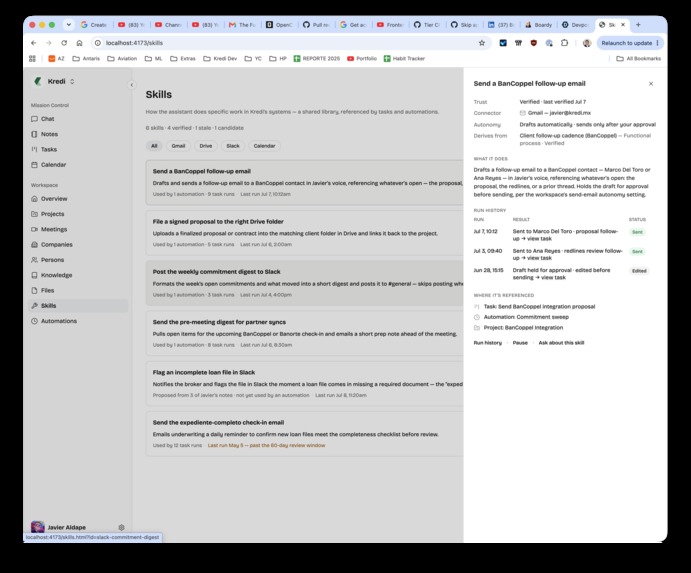Click 'Client follow-up cadence (BanCoppel)' link
This screenshot has width=691, height=573.
[568, 136]
